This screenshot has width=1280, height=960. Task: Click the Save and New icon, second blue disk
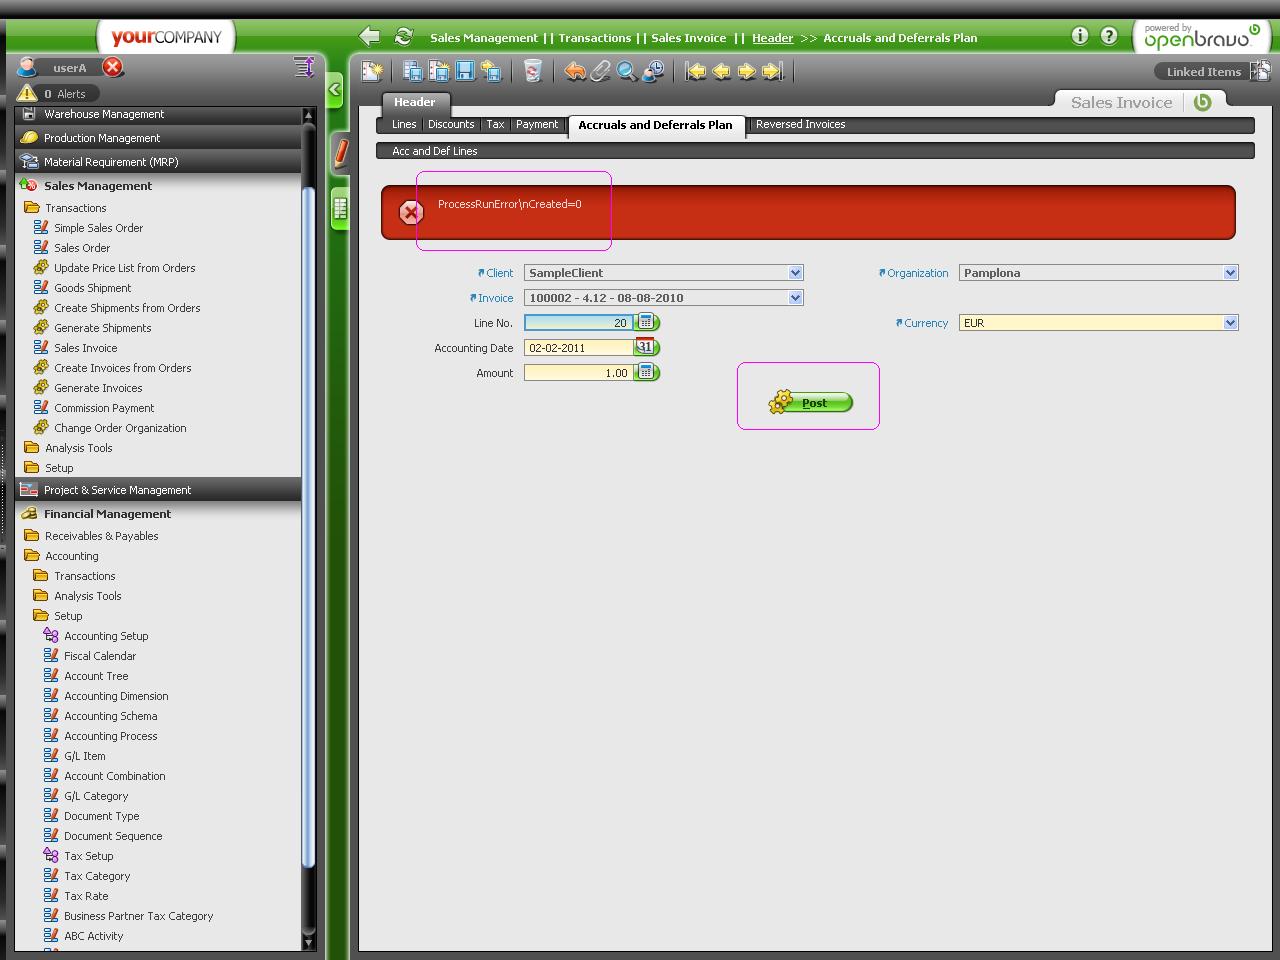click(x=439, y=71)
